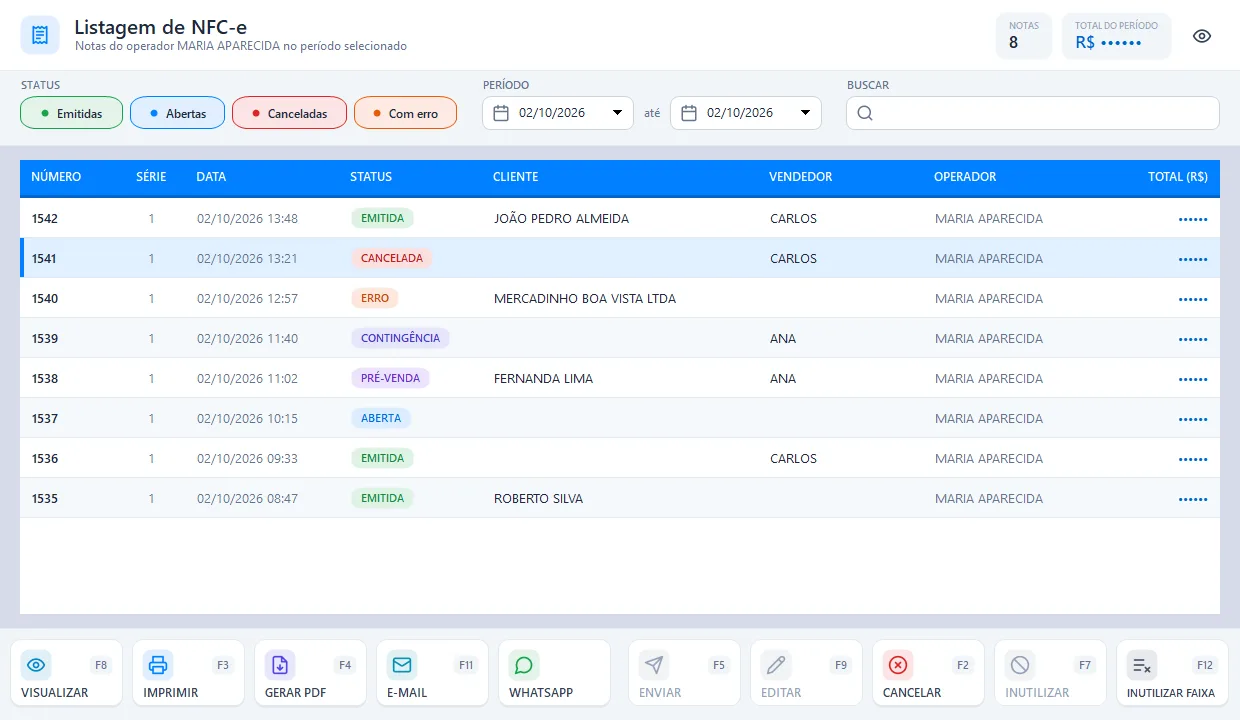Toggle the eye icon to reveal totals

click(x=1202, y=36)
